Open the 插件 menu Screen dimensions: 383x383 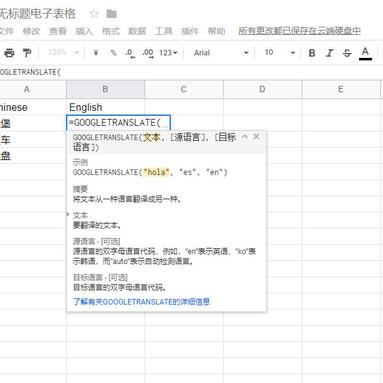pos(190,31)
